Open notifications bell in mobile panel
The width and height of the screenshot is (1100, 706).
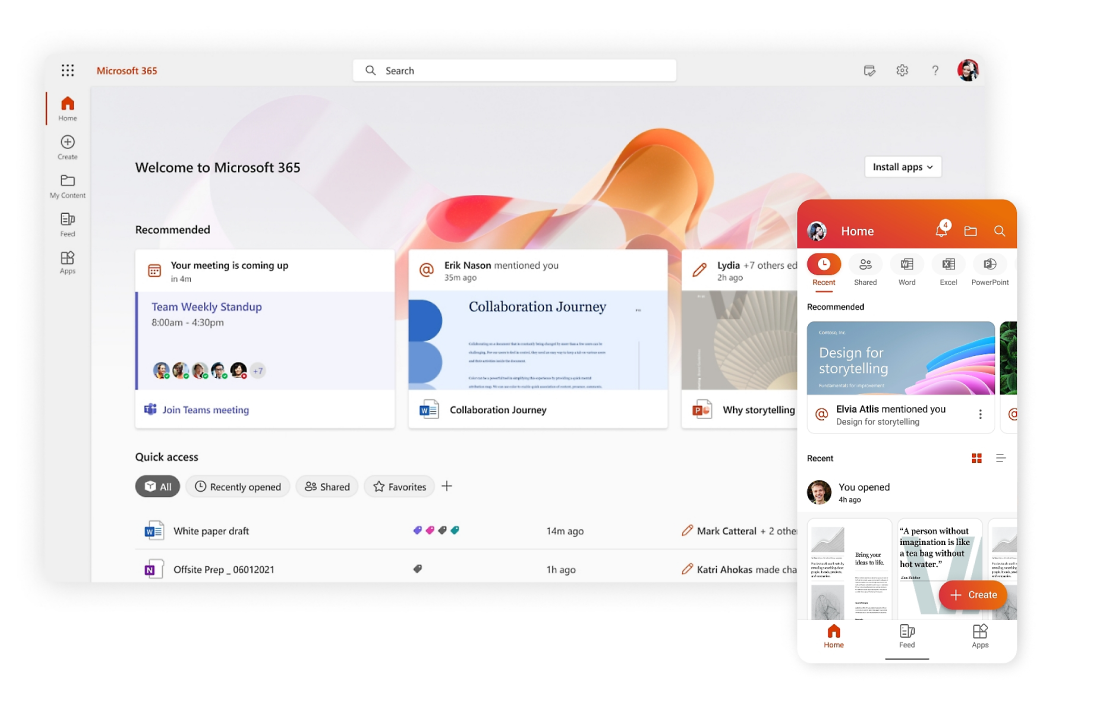coord(941,231)
